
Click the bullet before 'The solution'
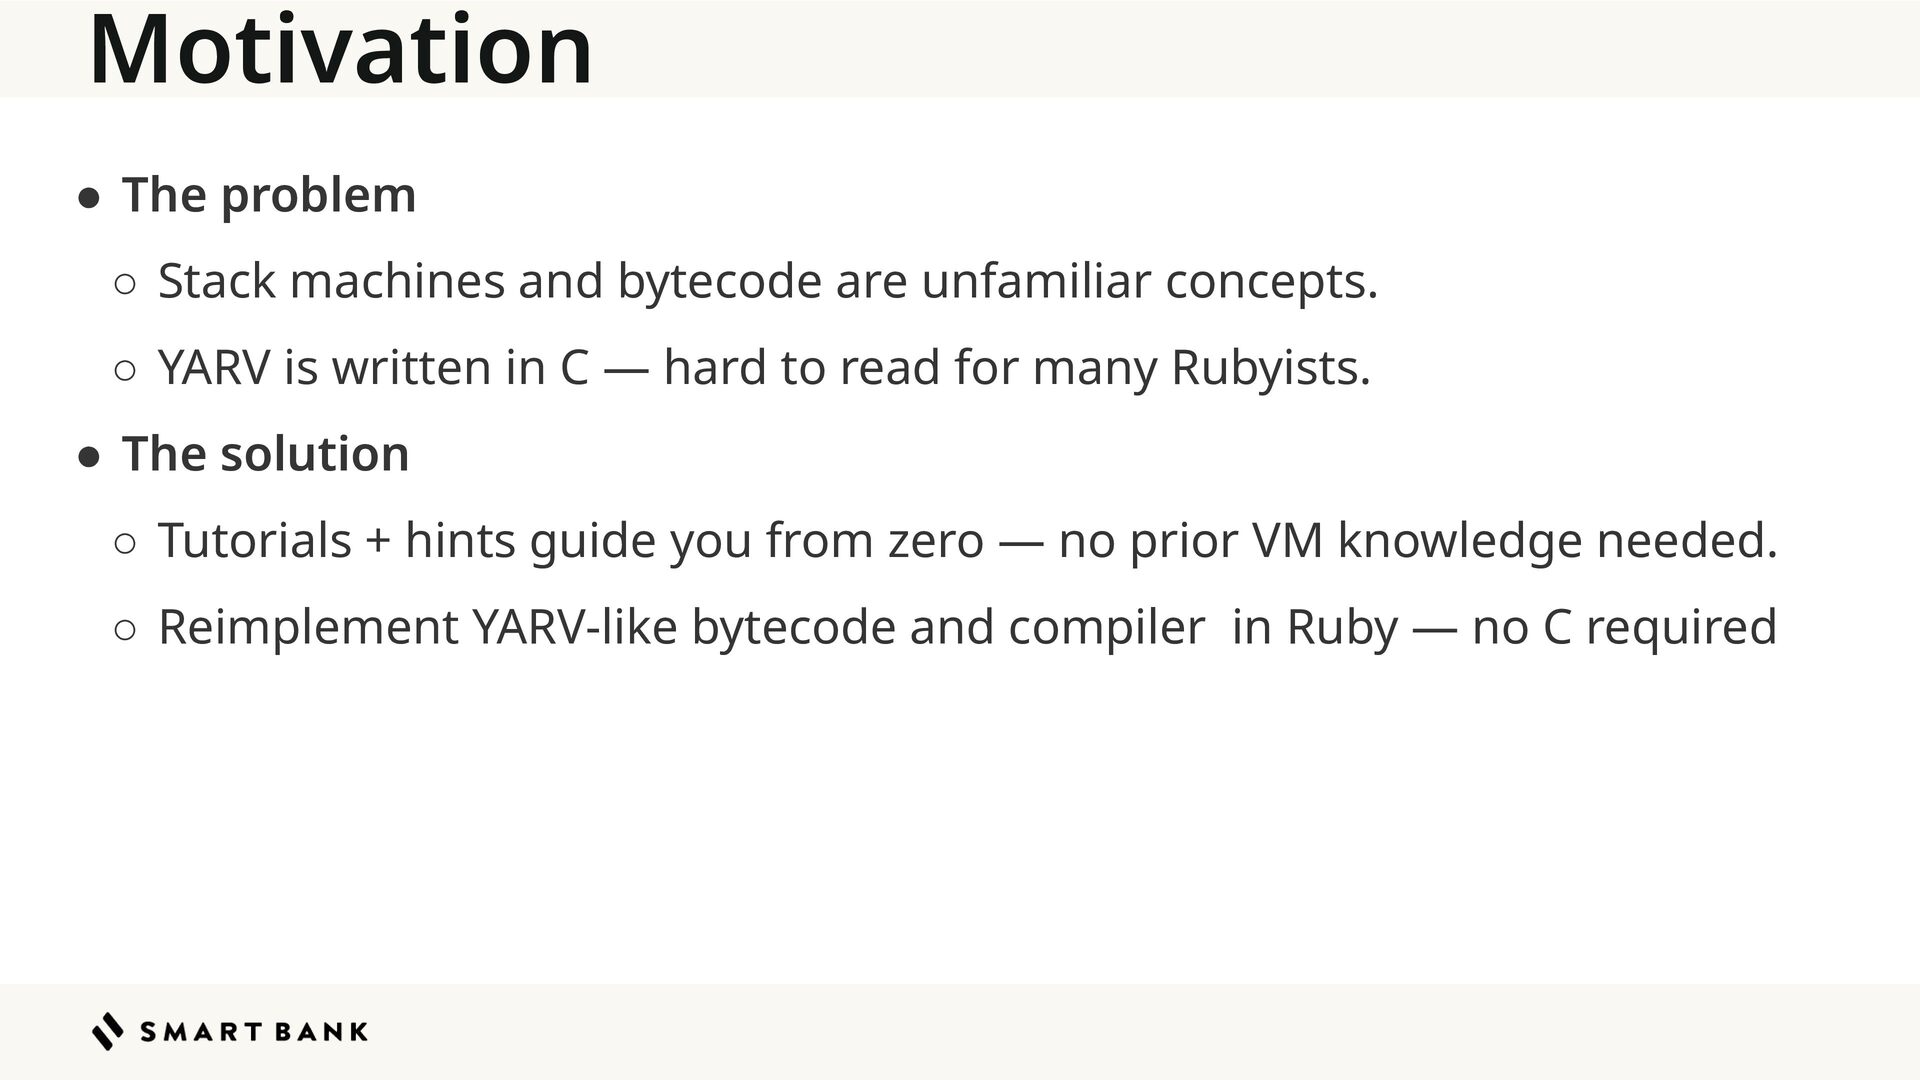click(89, 458)
